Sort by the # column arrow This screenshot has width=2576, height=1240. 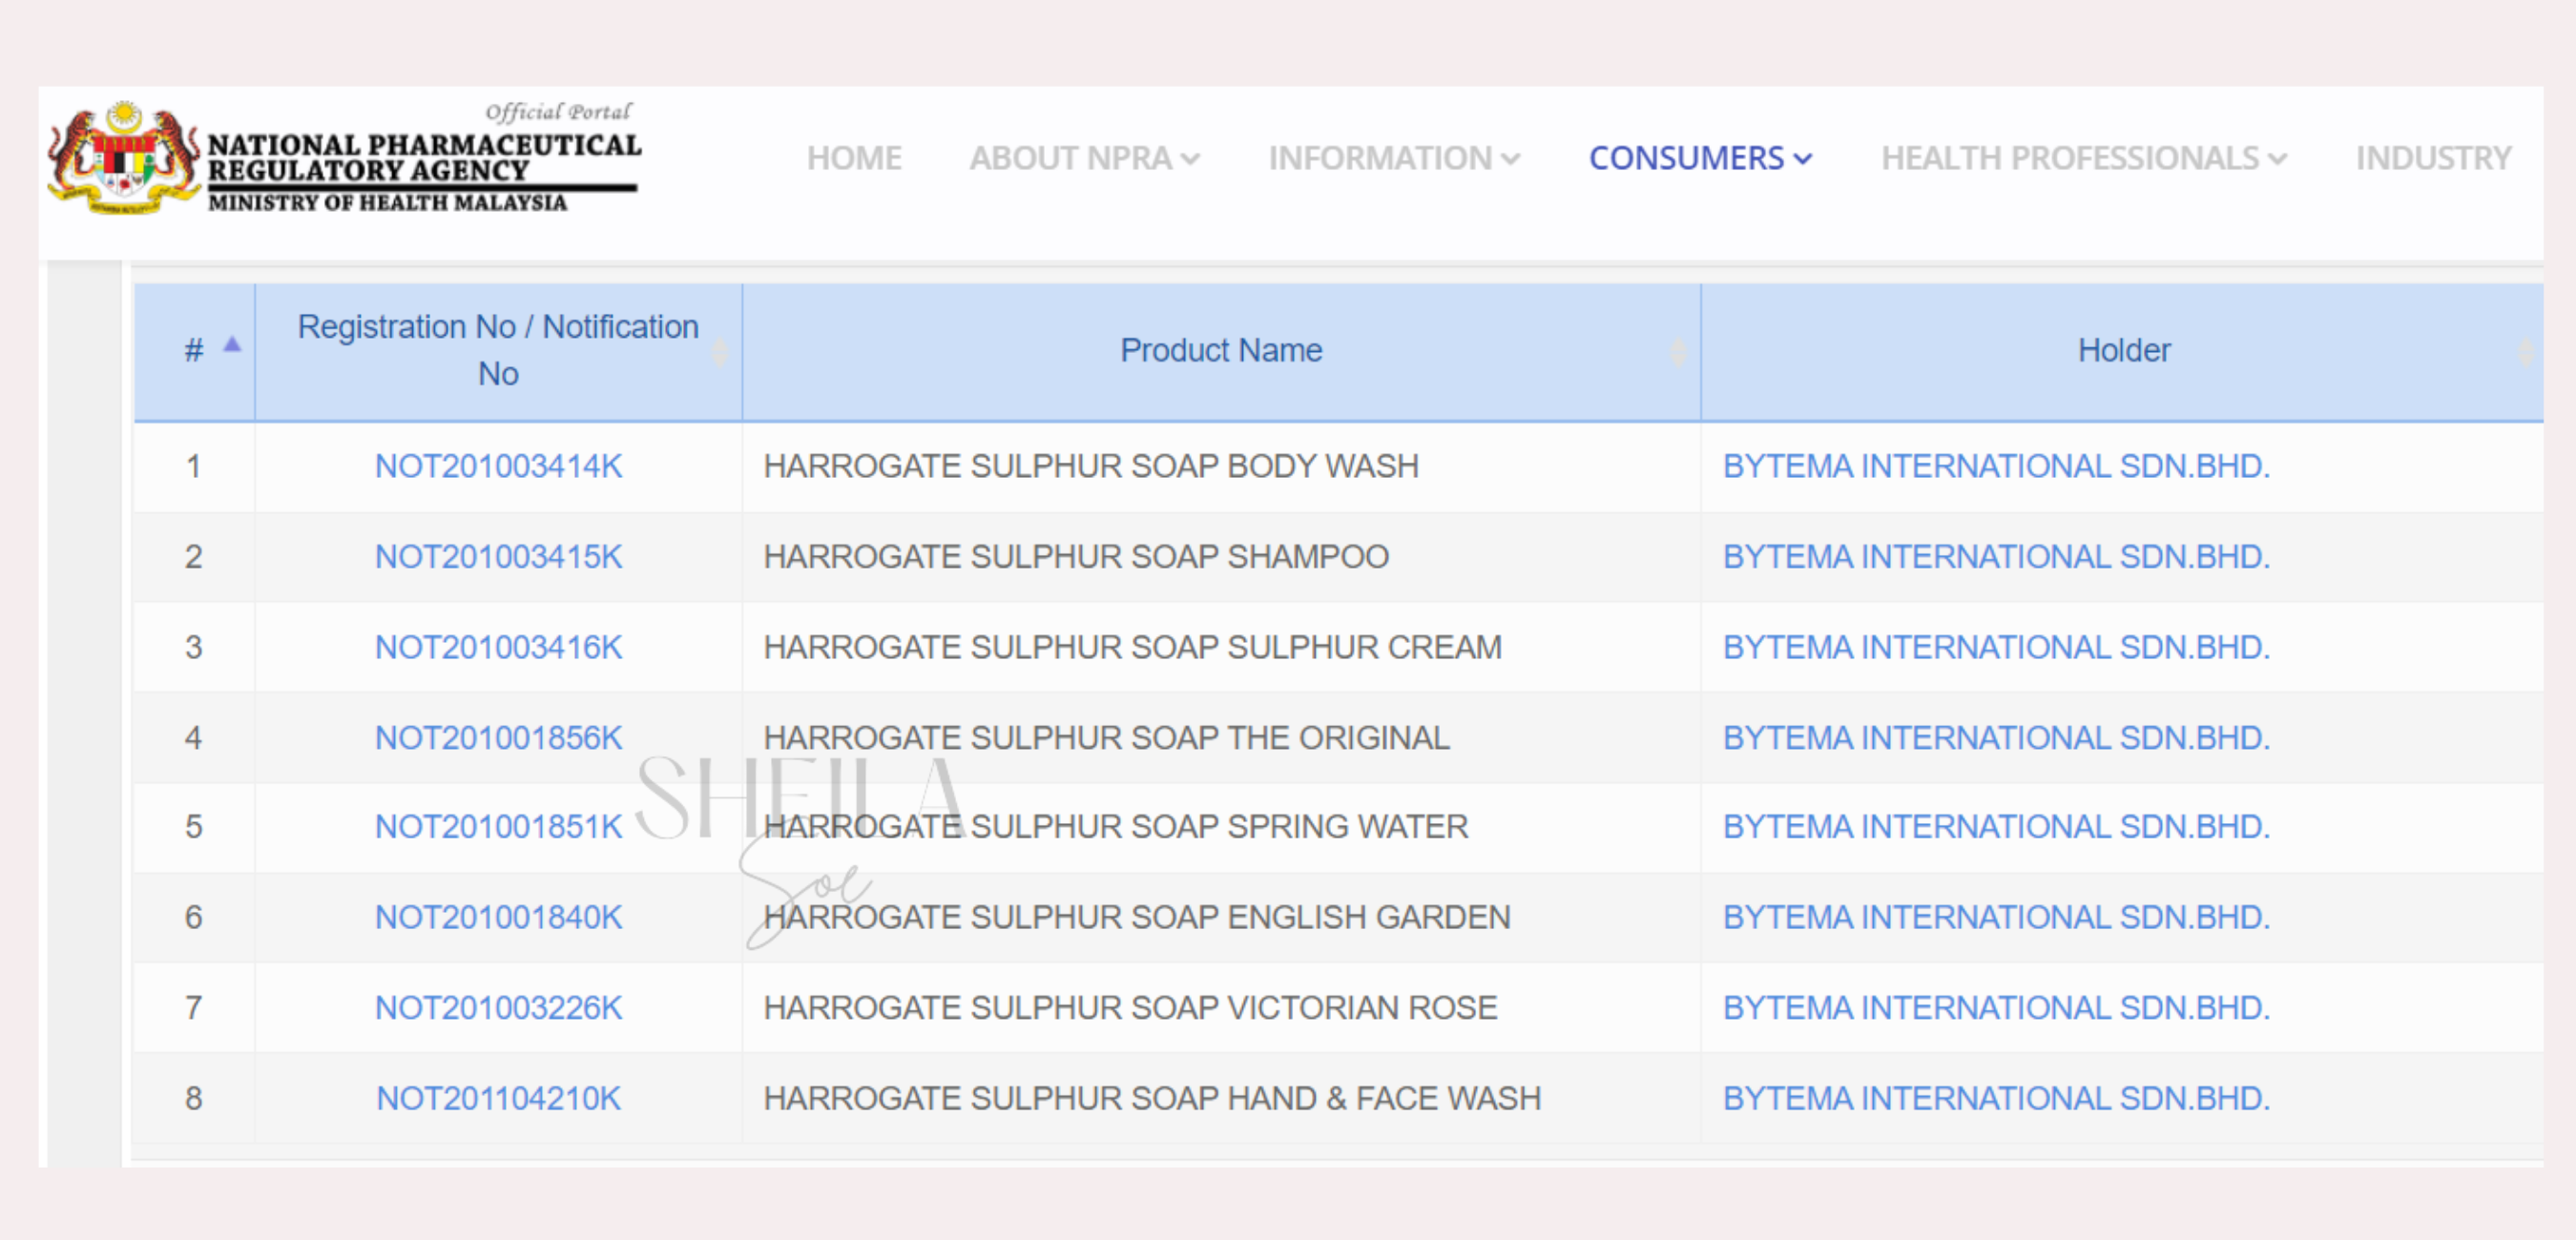[x=232, y=345]
